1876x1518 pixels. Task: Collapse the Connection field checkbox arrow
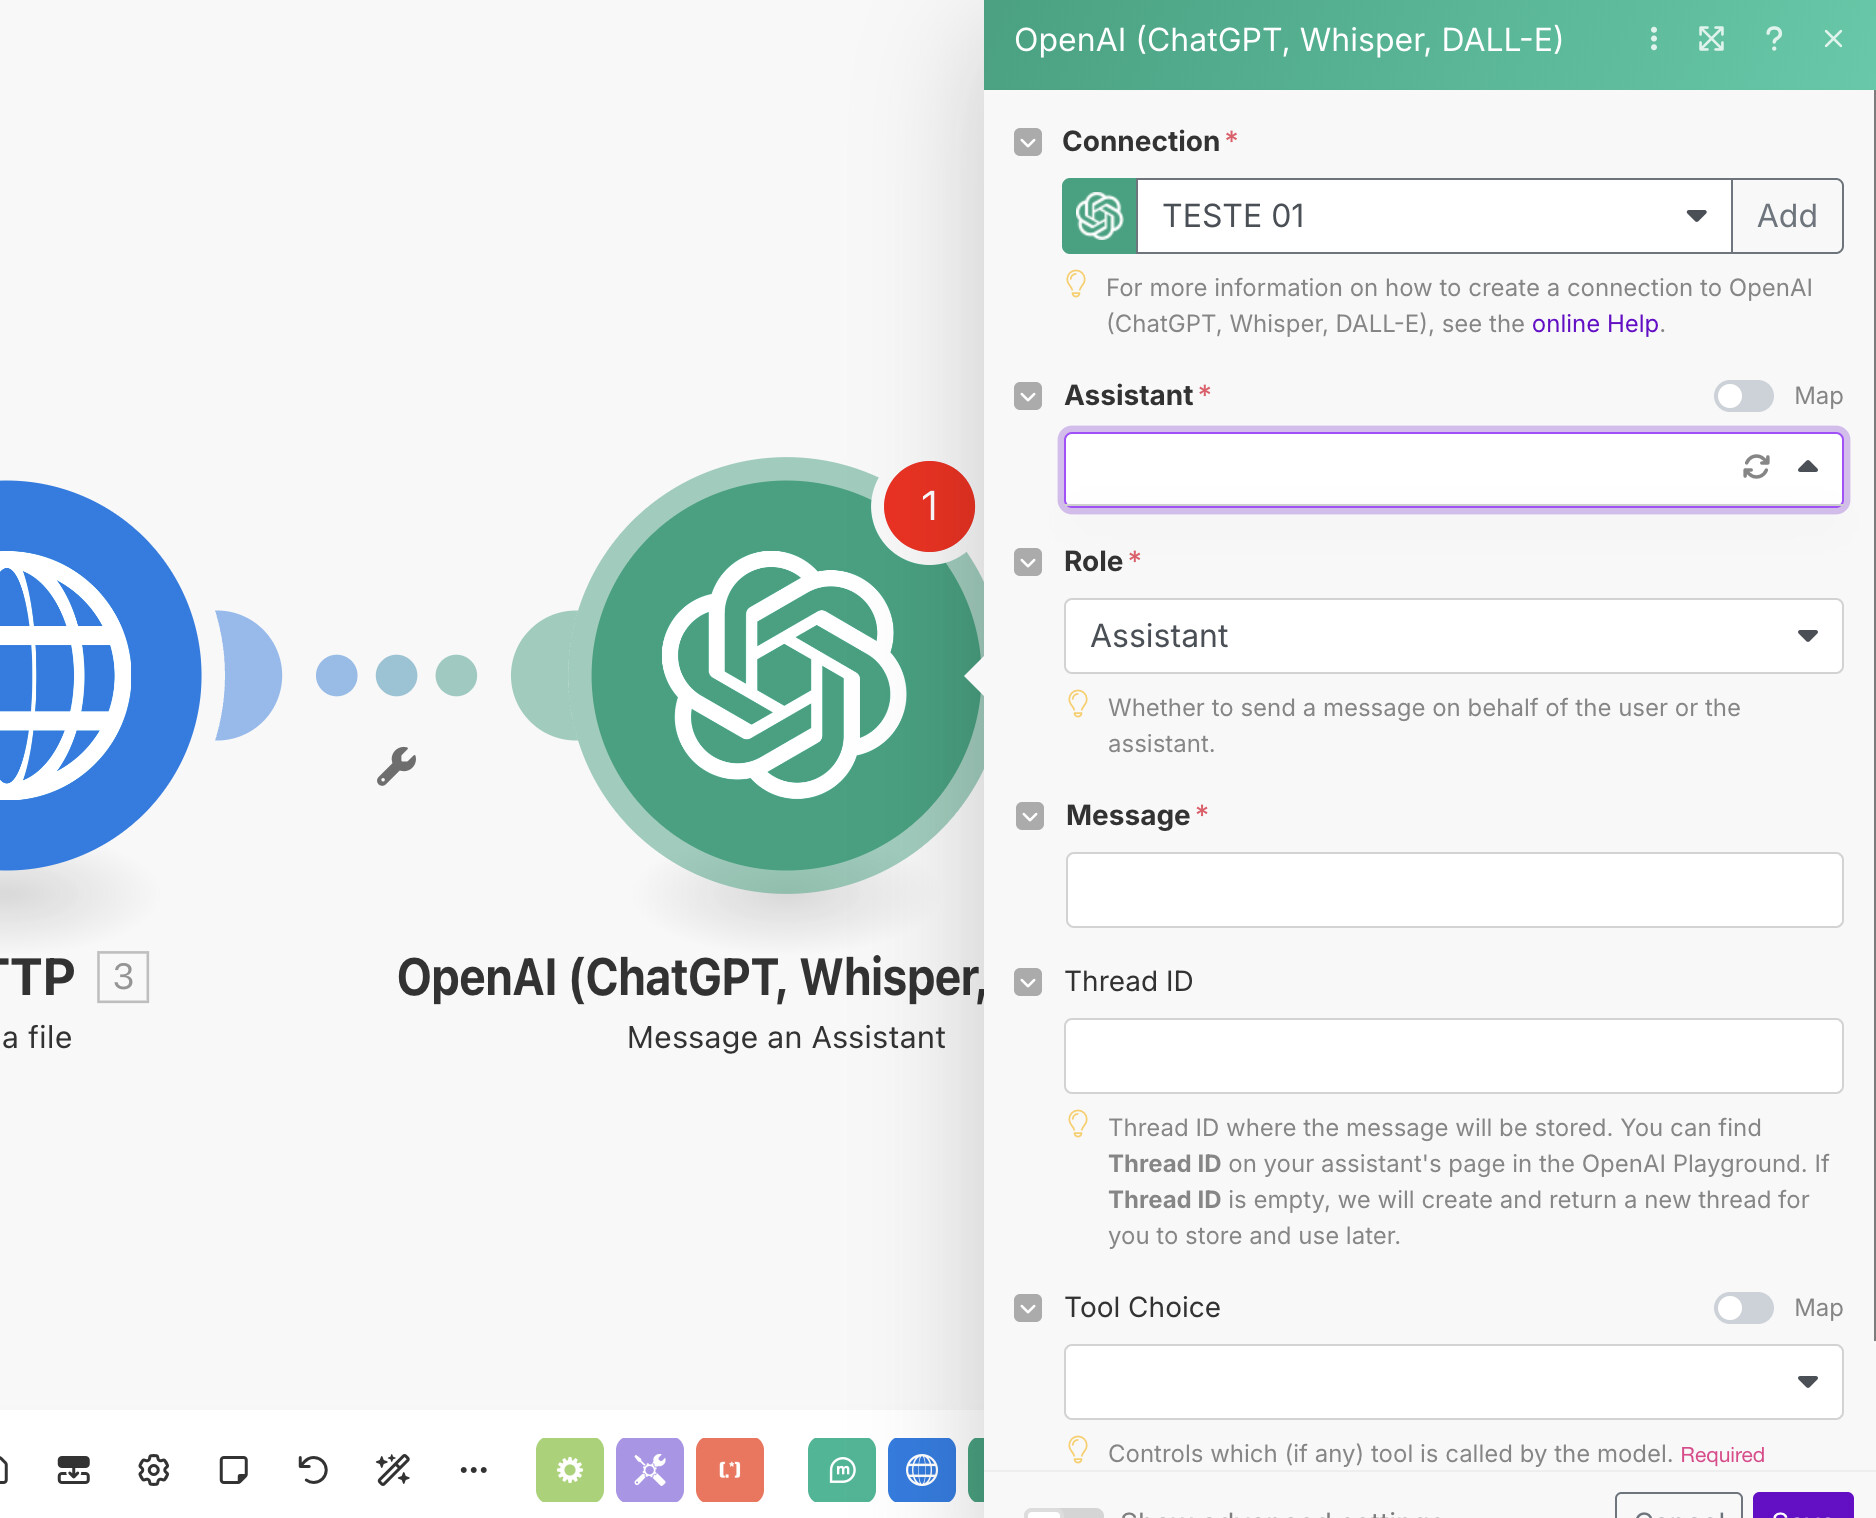click(1028, 142)
